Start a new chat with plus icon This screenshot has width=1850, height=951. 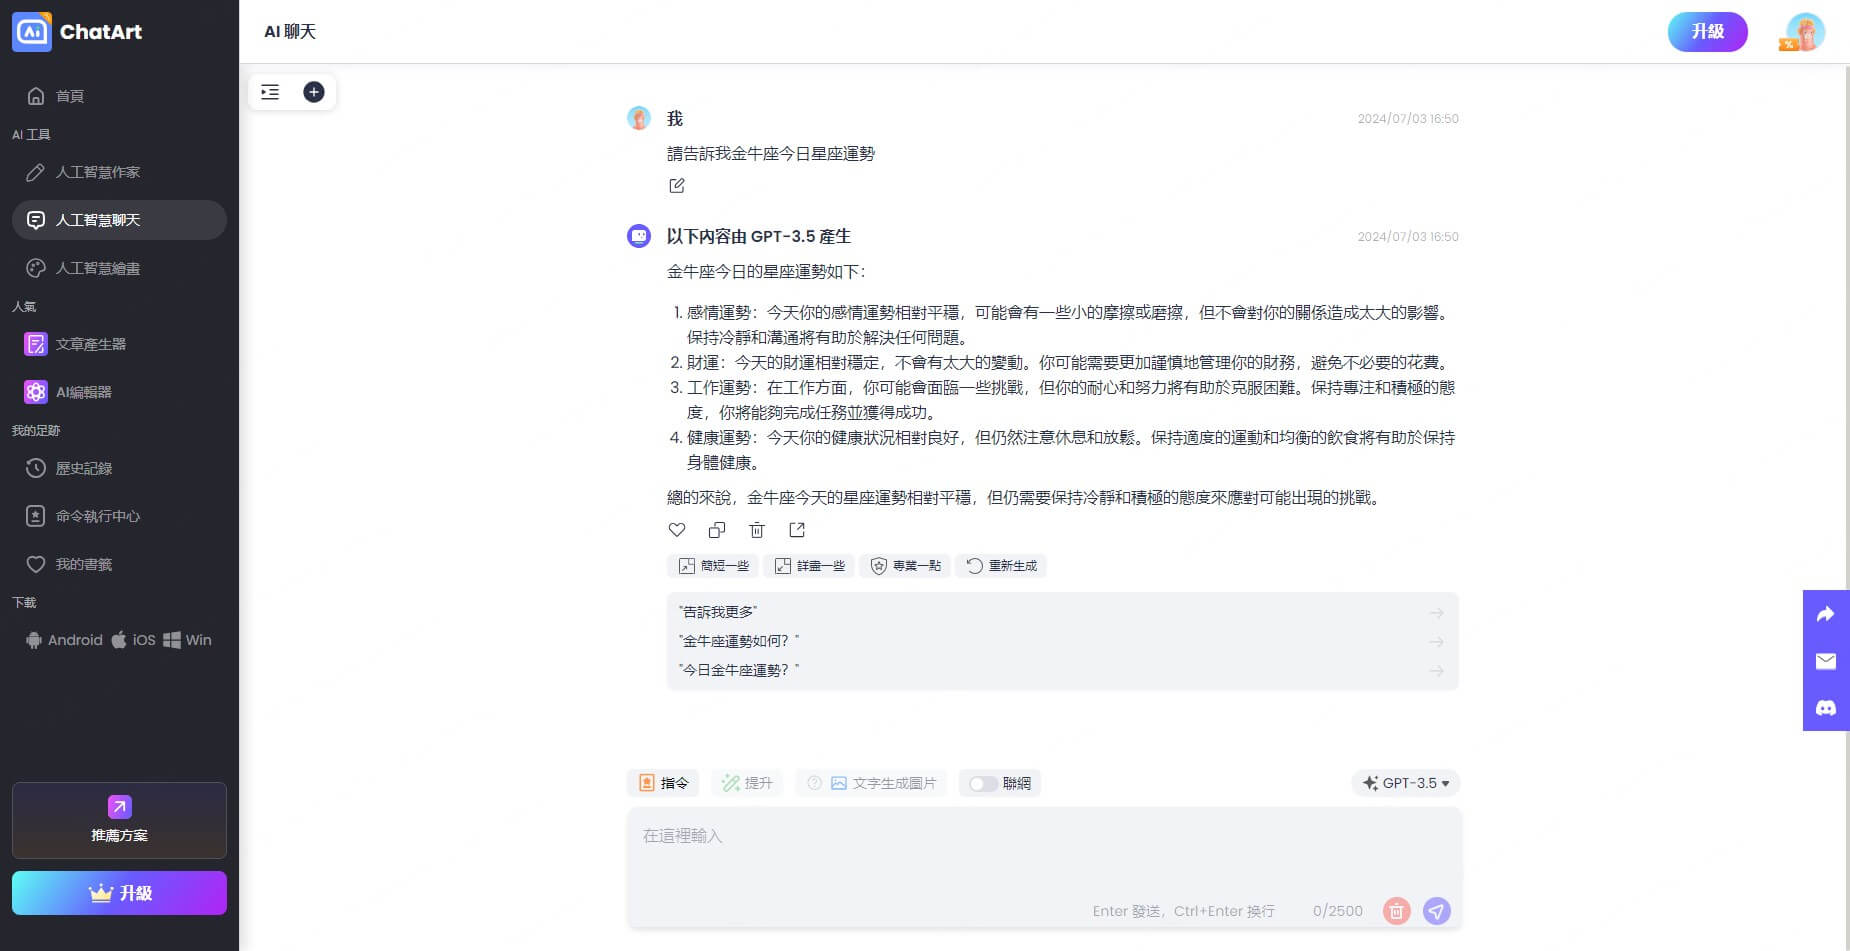[x=314, y=92]
